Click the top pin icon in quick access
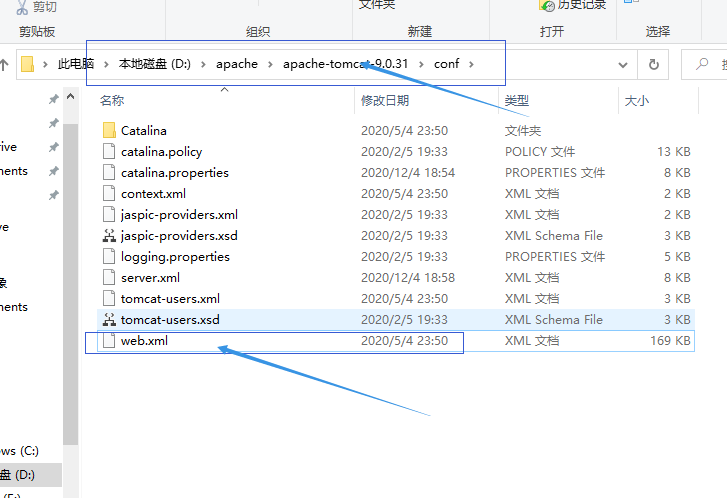This screenshot has height=498, width=727. (x=54, y=99)
